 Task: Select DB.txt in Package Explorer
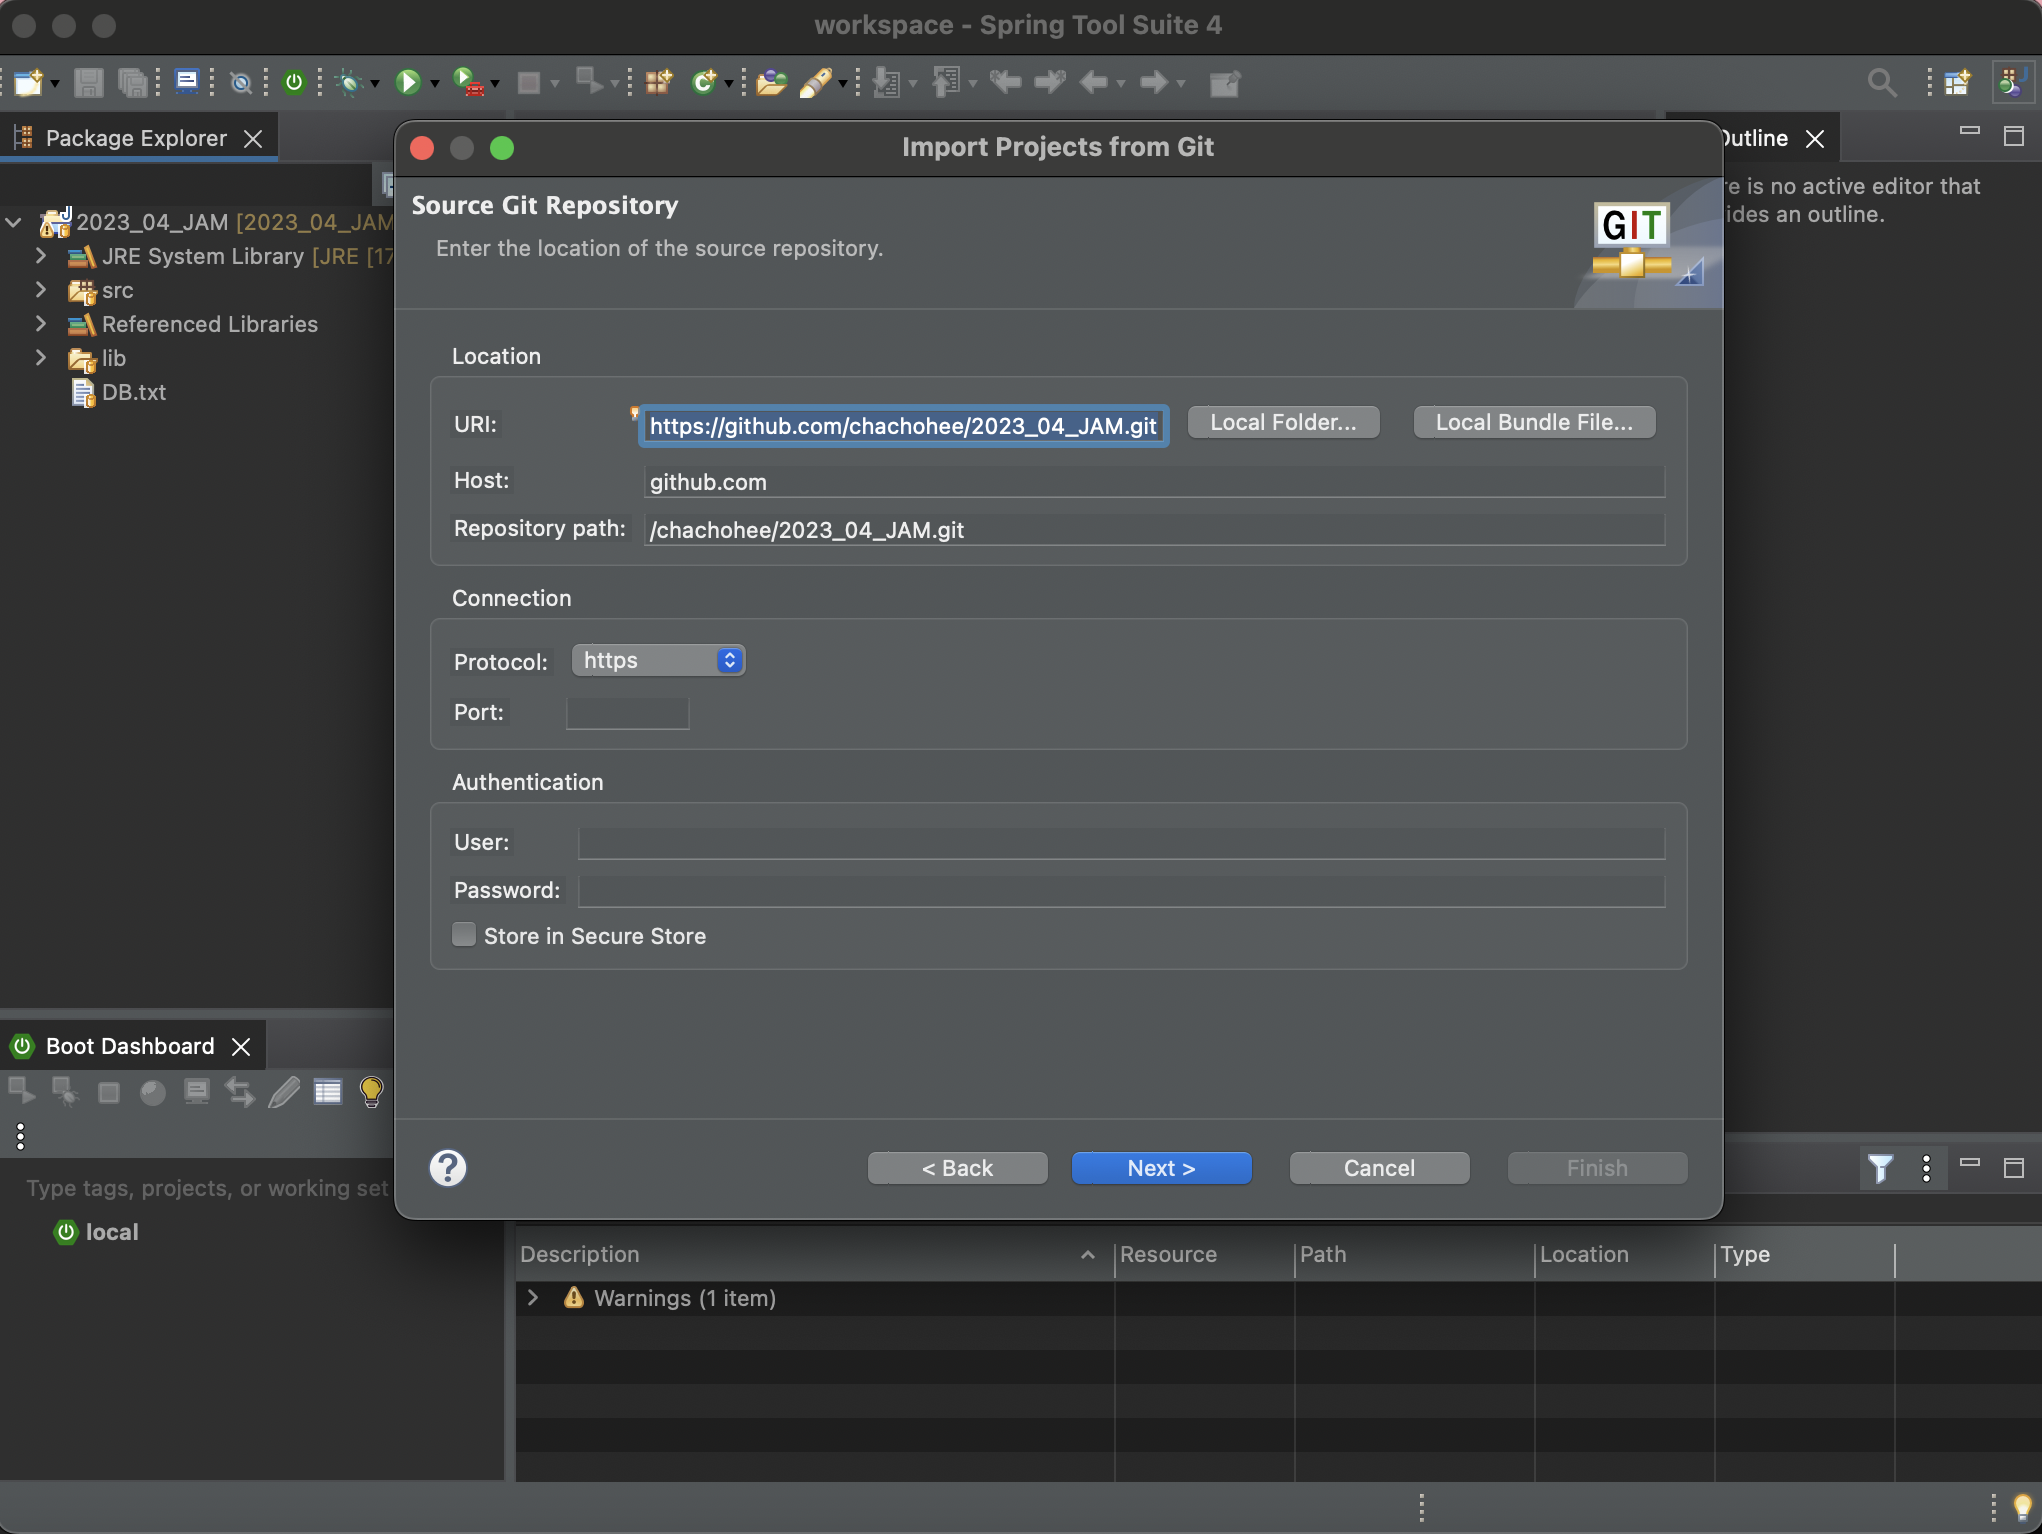pyautogui.click(x=133, y=392)
